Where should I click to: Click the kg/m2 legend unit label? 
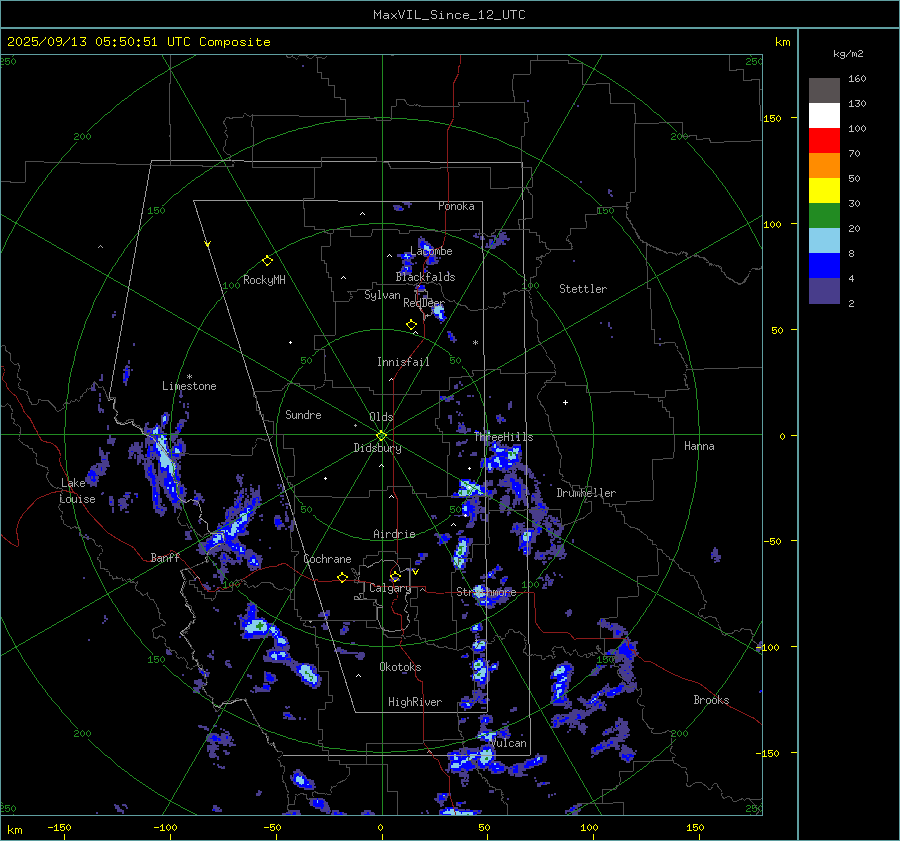pyautogui.click(x=848, y=54)
